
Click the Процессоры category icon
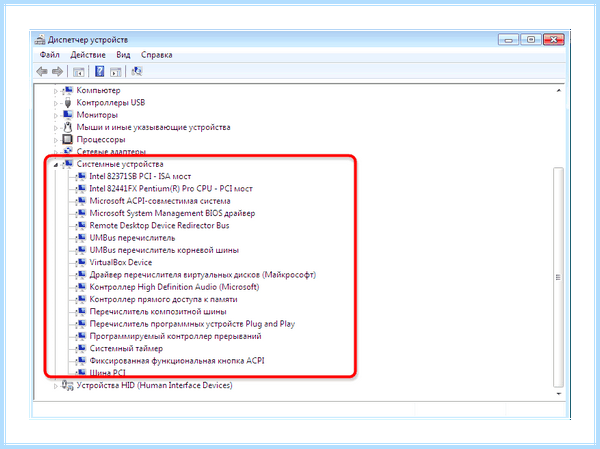tap(68, 139)
